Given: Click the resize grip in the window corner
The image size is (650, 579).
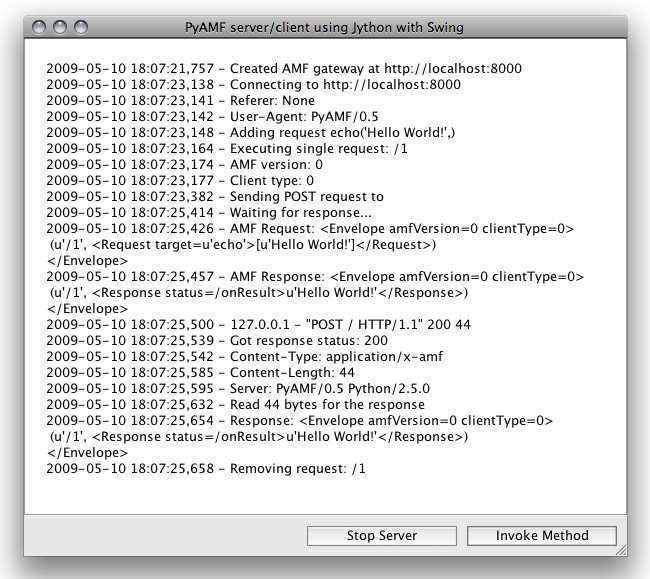Looking at the screenshot, I should [x=620, y=550].
